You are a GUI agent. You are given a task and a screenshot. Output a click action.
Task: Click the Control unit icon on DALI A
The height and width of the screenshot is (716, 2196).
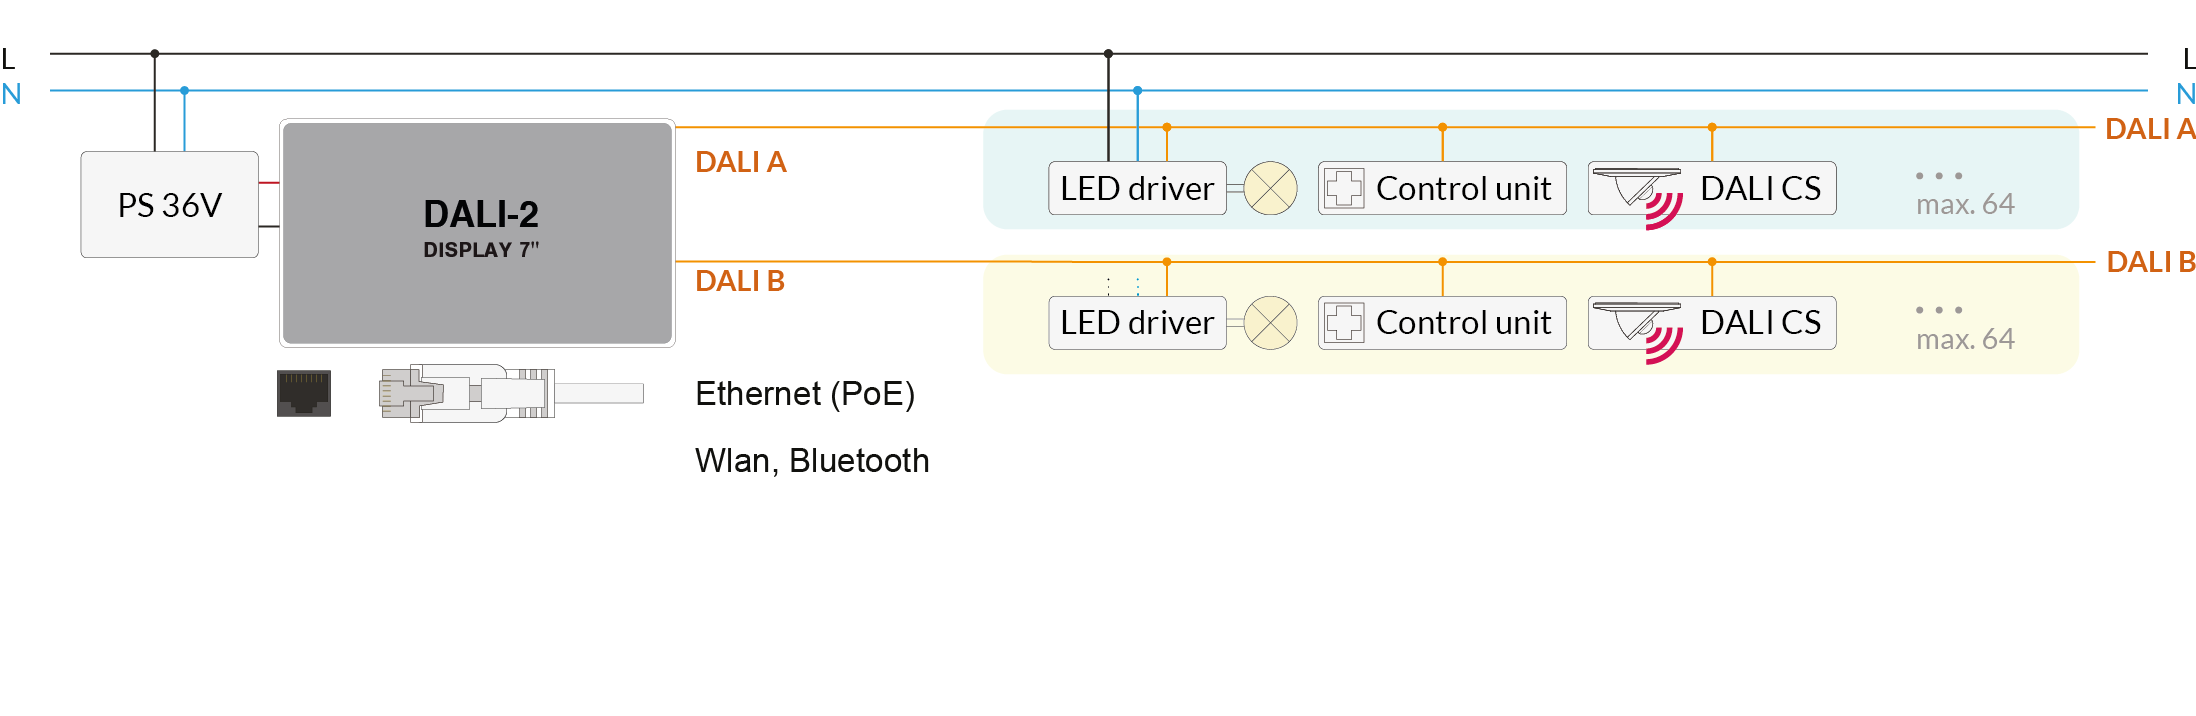tap(1344, 188)
